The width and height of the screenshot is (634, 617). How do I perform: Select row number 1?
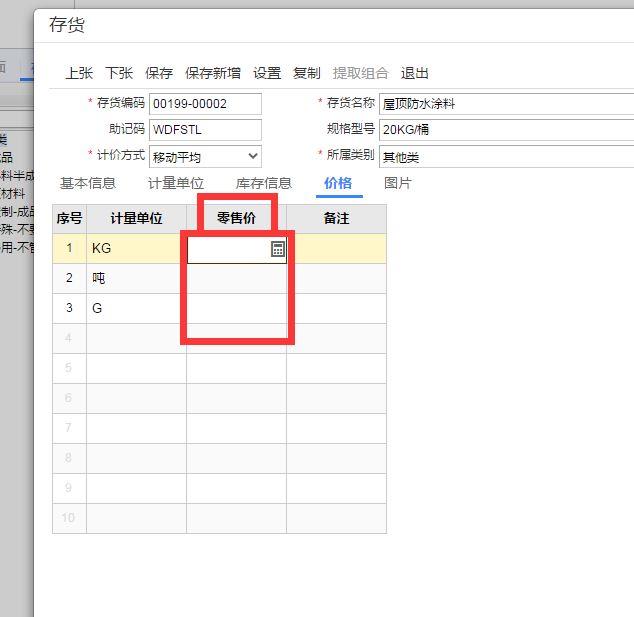coord(69,248)
